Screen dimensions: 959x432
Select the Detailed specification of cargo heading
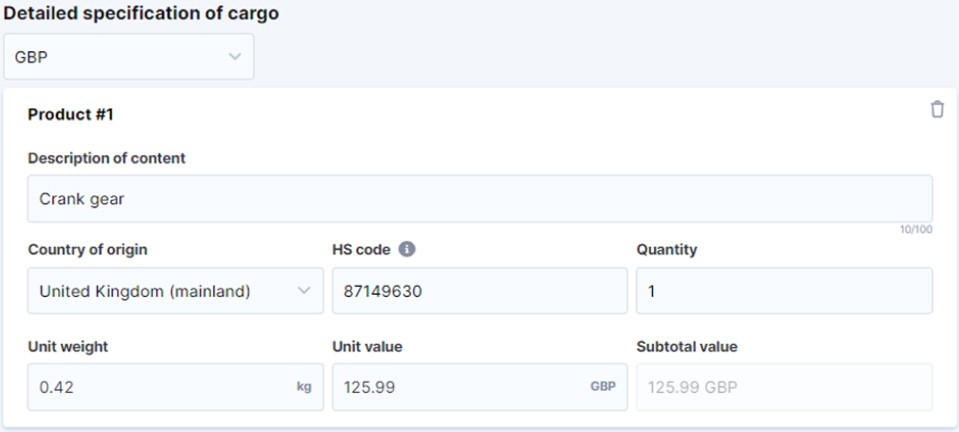[141, 14]
